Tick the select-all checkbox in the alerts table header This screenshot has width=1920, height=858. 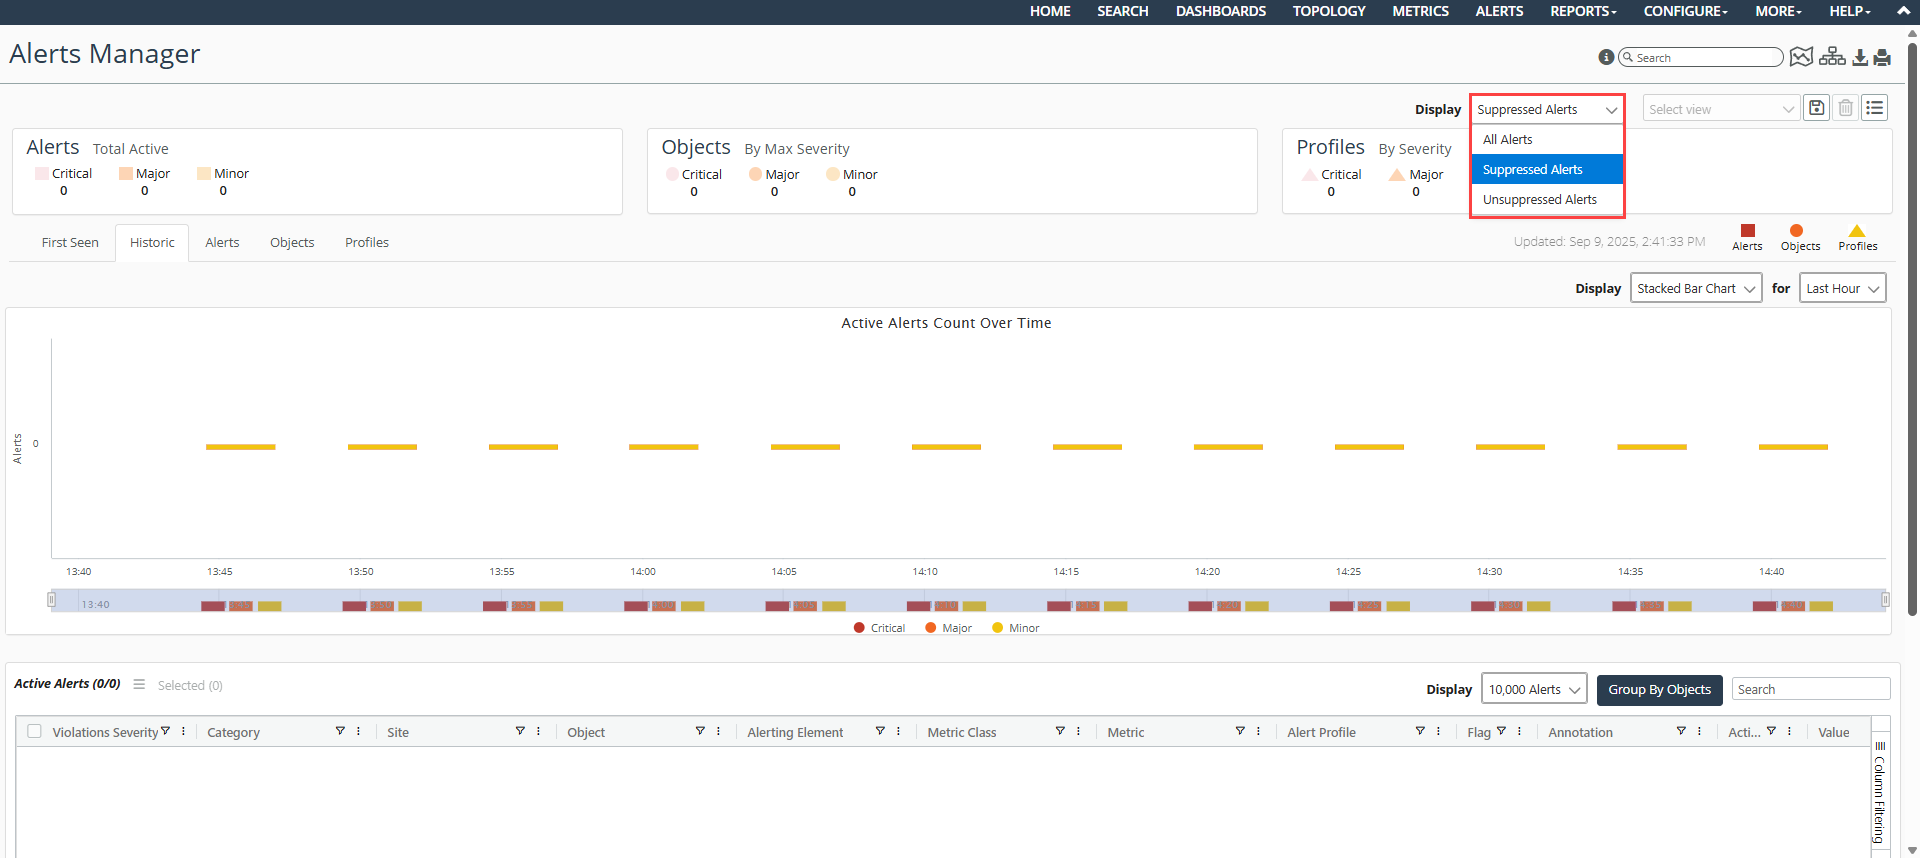35,732
